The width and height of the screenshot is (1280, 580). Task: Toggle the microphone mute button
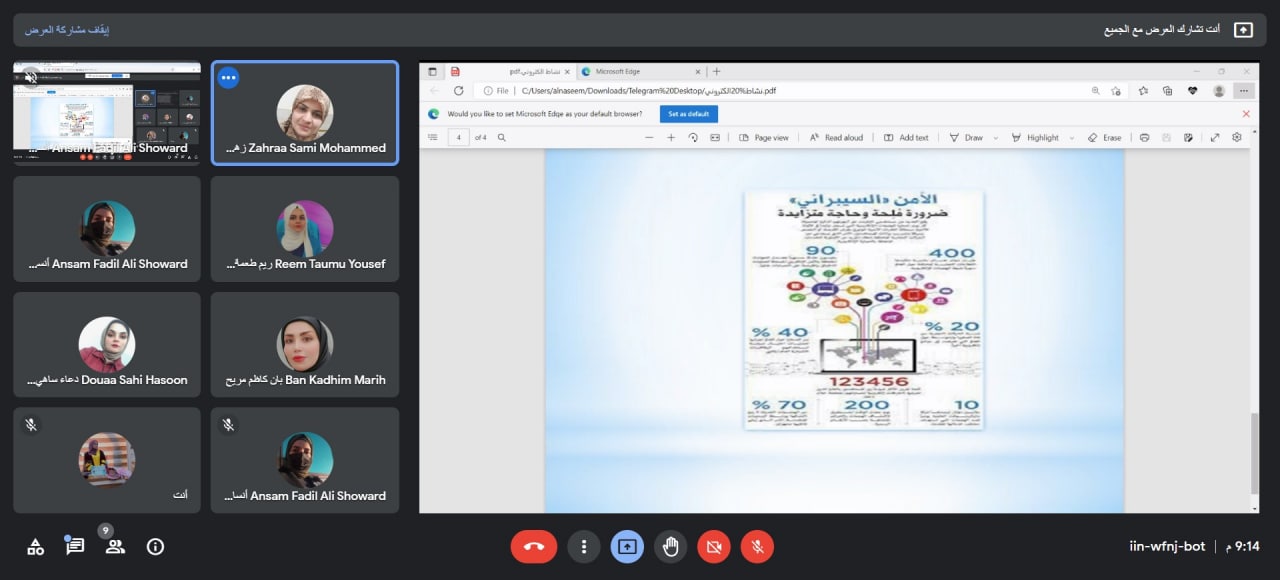tap(757, 546)
